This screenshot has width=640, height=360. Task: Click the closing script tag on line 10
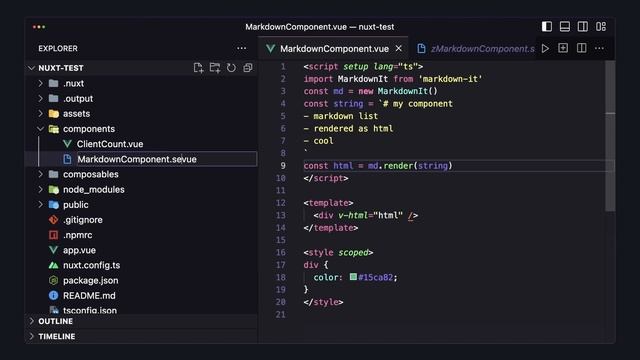(326, 178)
